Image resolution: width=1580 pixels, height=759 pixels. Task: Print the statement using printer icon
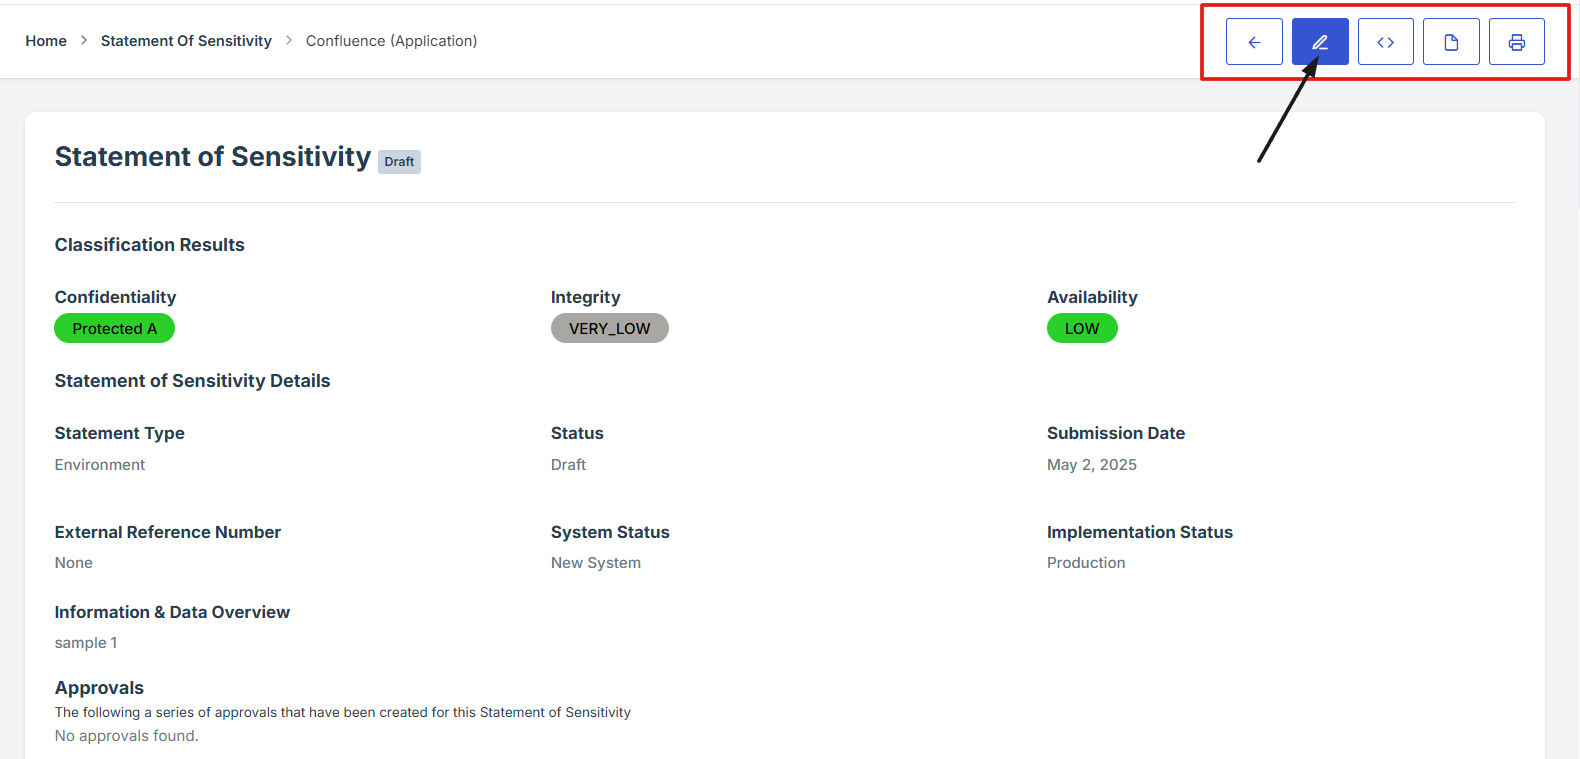click(1516, 42)
